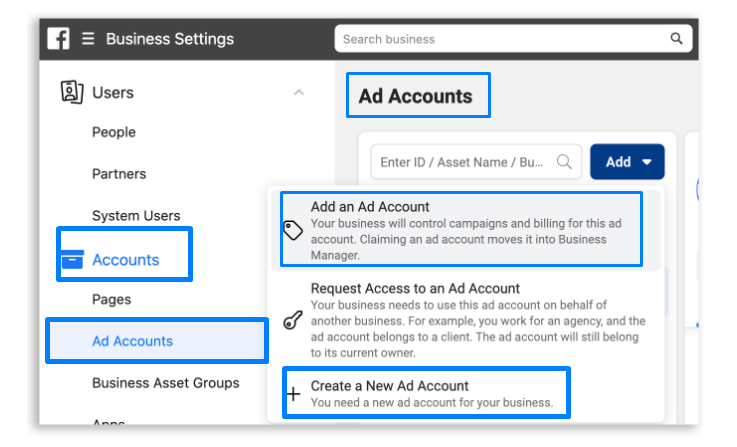Click the tag icon for Add an Ad Account
The width and height of the screenshot is (737, 447).
tap(293, 230)
